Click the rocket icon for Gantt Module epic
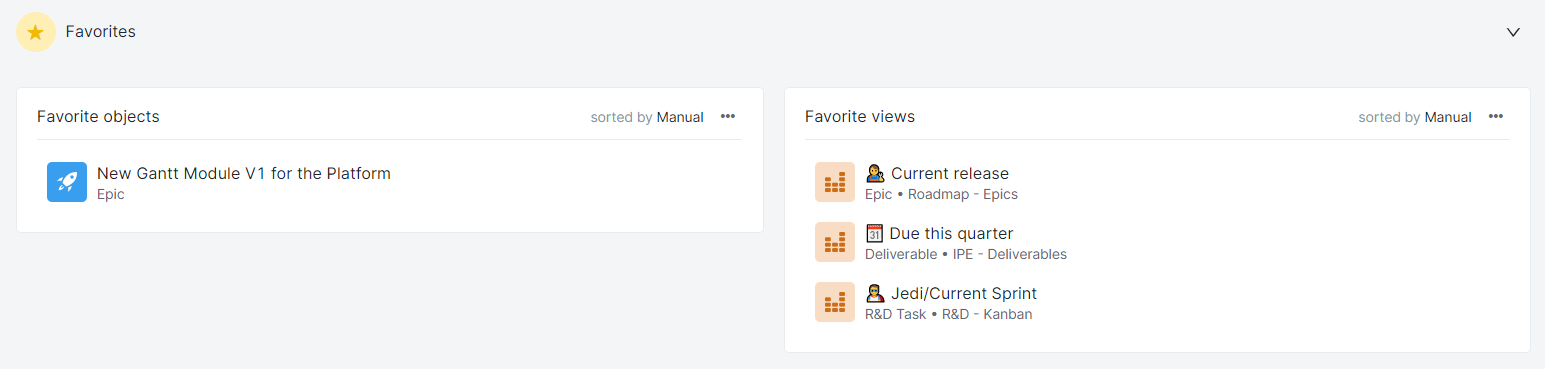Viewport: 1545px width, 369px height. coord(67,182)
